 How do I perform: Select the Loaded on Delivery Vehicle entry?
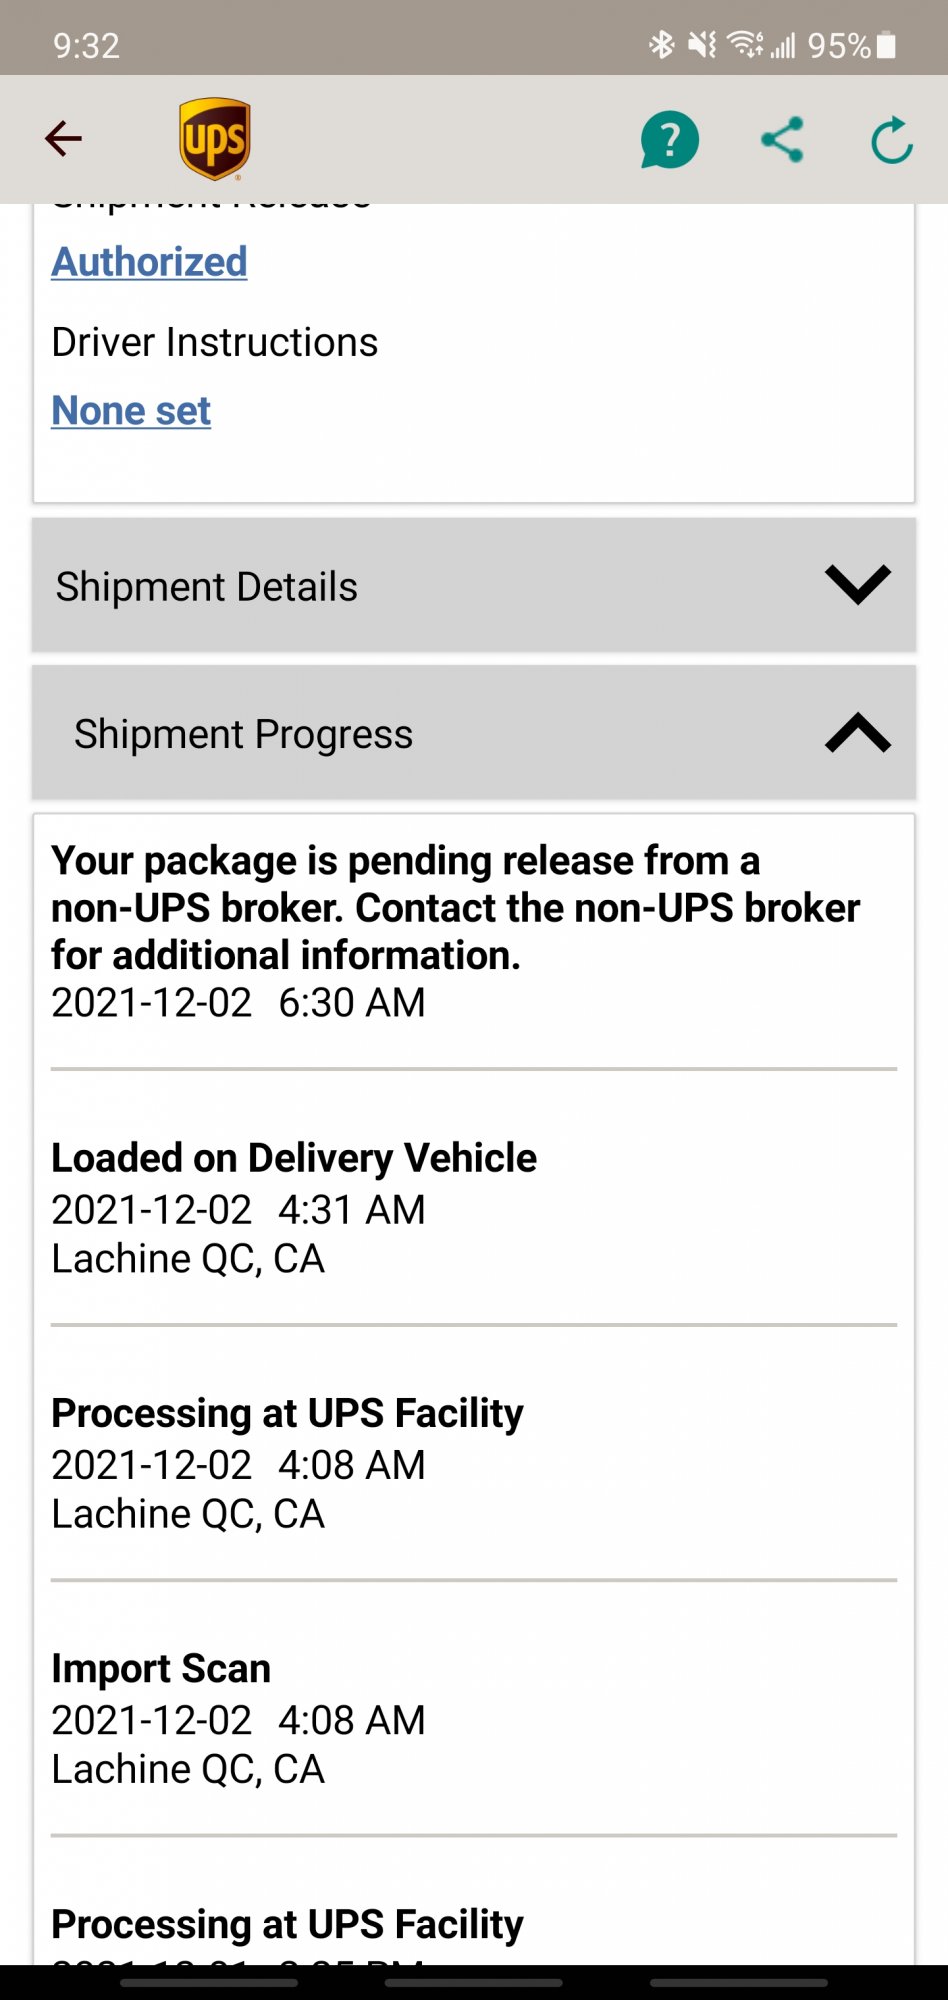click(x=294, y=1158)
